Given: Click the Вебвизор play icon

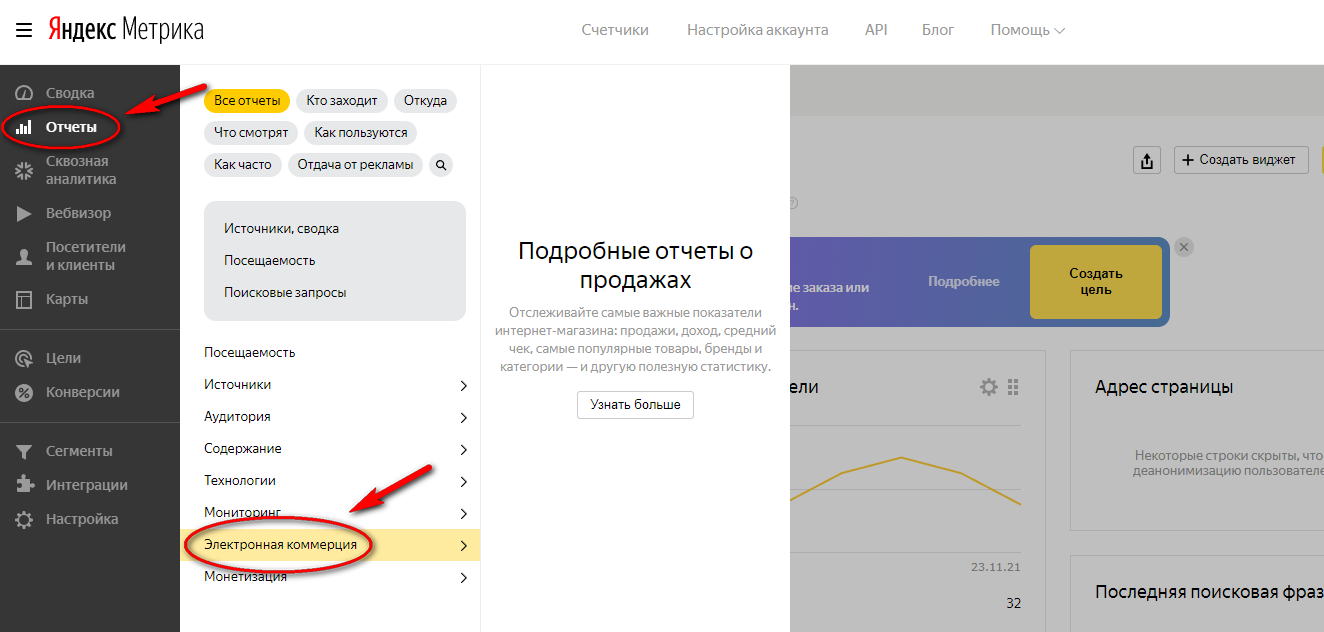Looking at the screenshot, I should point(24,213).
